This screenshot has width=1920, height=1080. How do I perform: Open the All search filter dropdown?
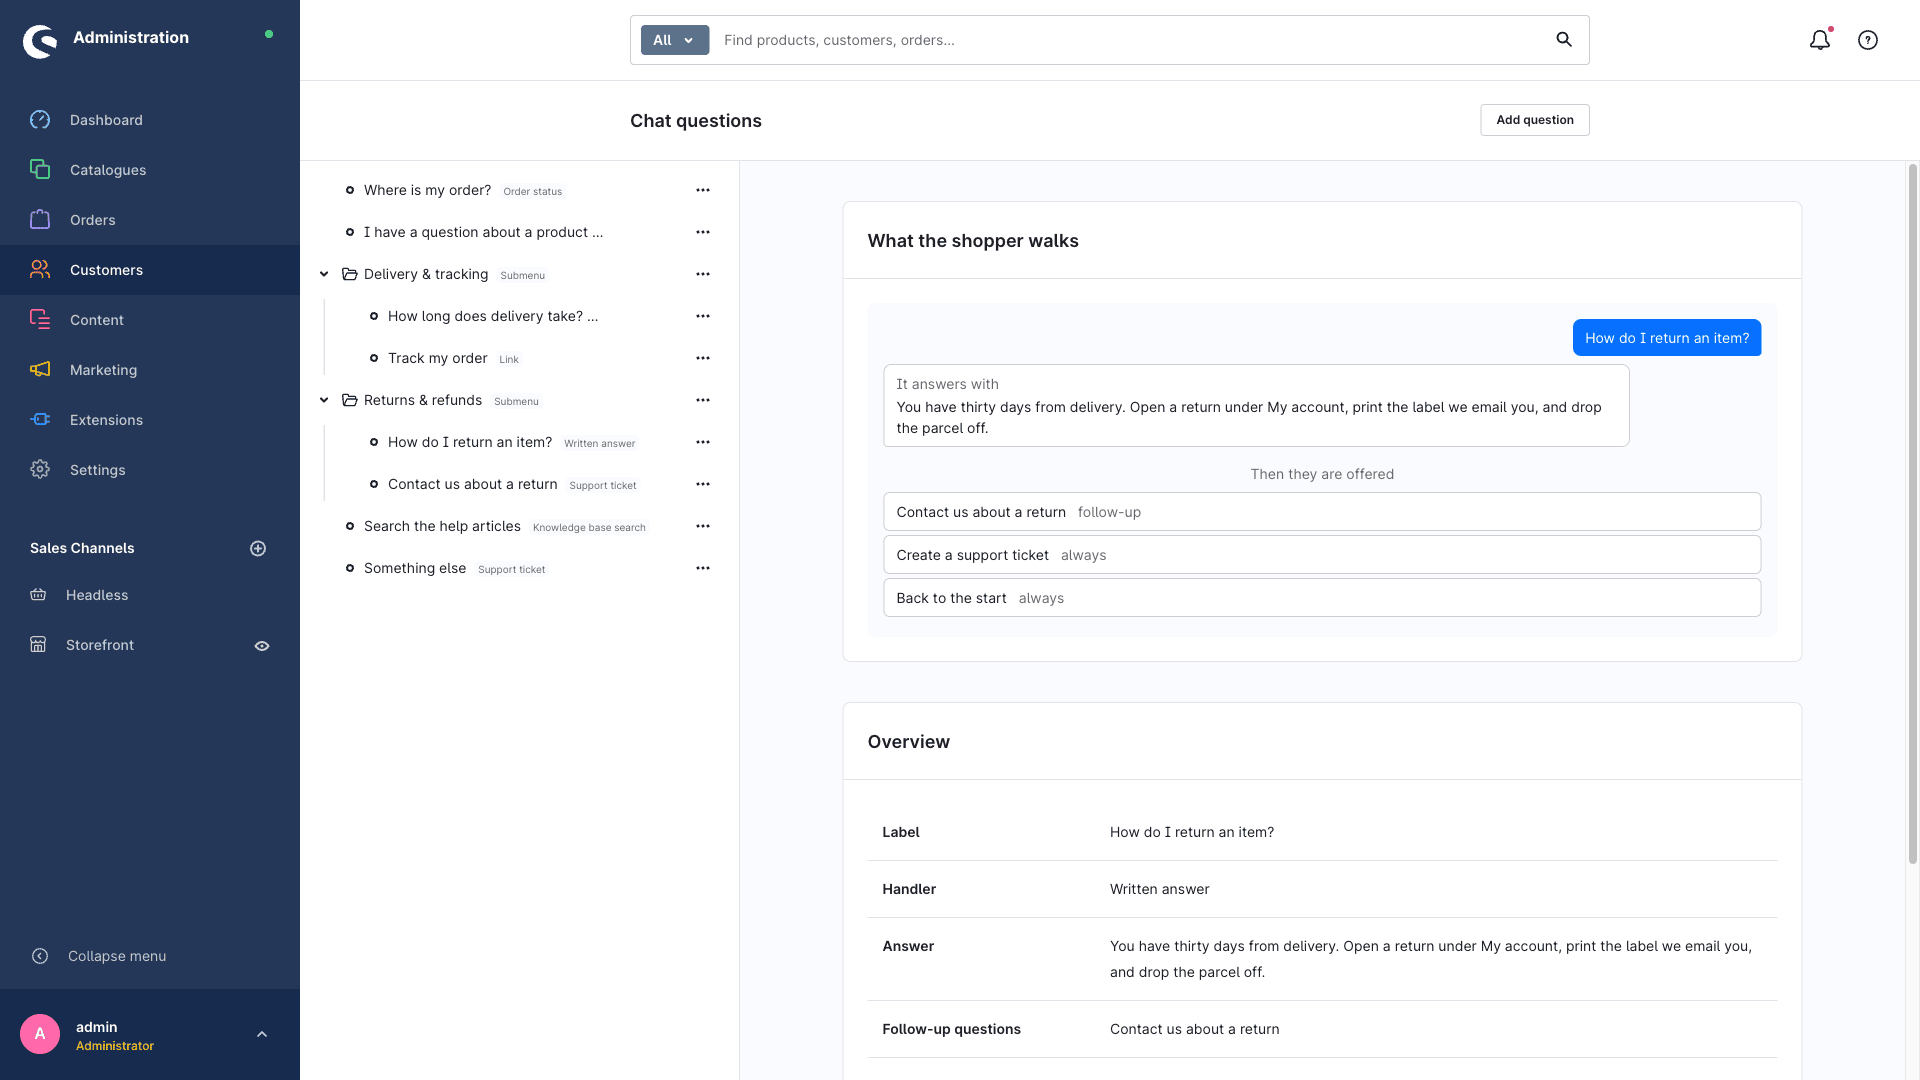675,40
